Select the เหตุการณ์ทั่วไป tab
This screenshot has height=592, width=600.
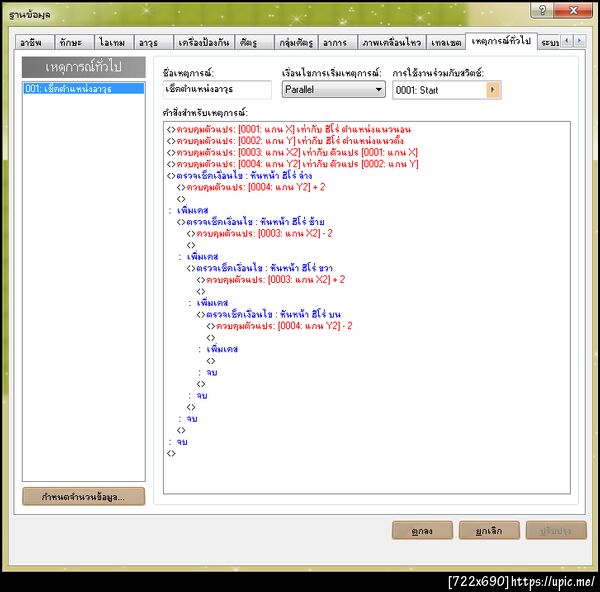[x=501, y=41]
